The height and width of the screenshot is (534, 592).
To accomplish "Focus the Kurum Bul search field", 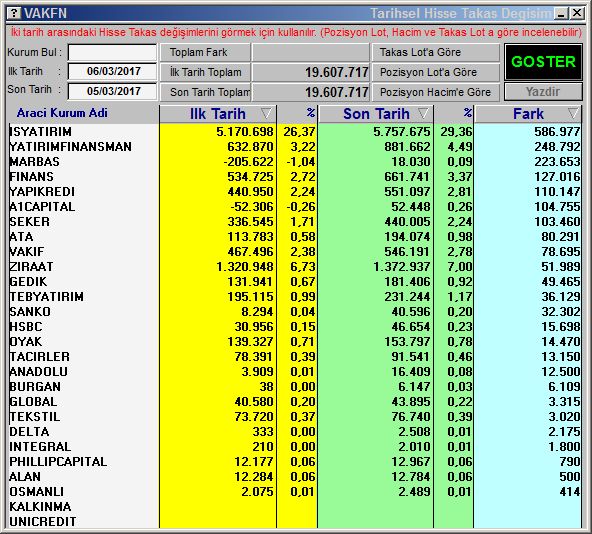I will (112, 52).
